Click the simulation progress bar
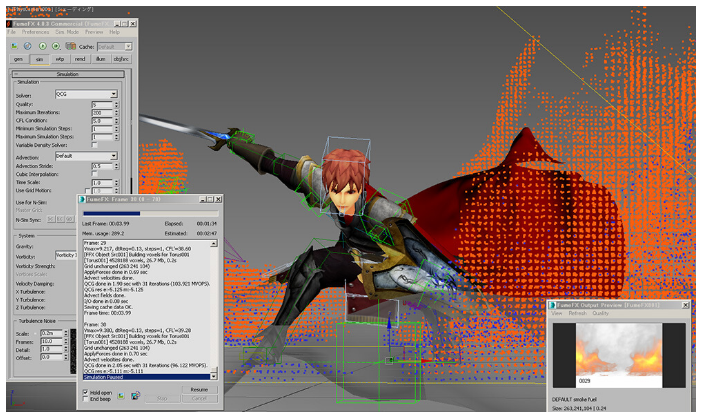The width and height of the screenshot is (701, 417). pyautogui.click(x=150, y=213)
